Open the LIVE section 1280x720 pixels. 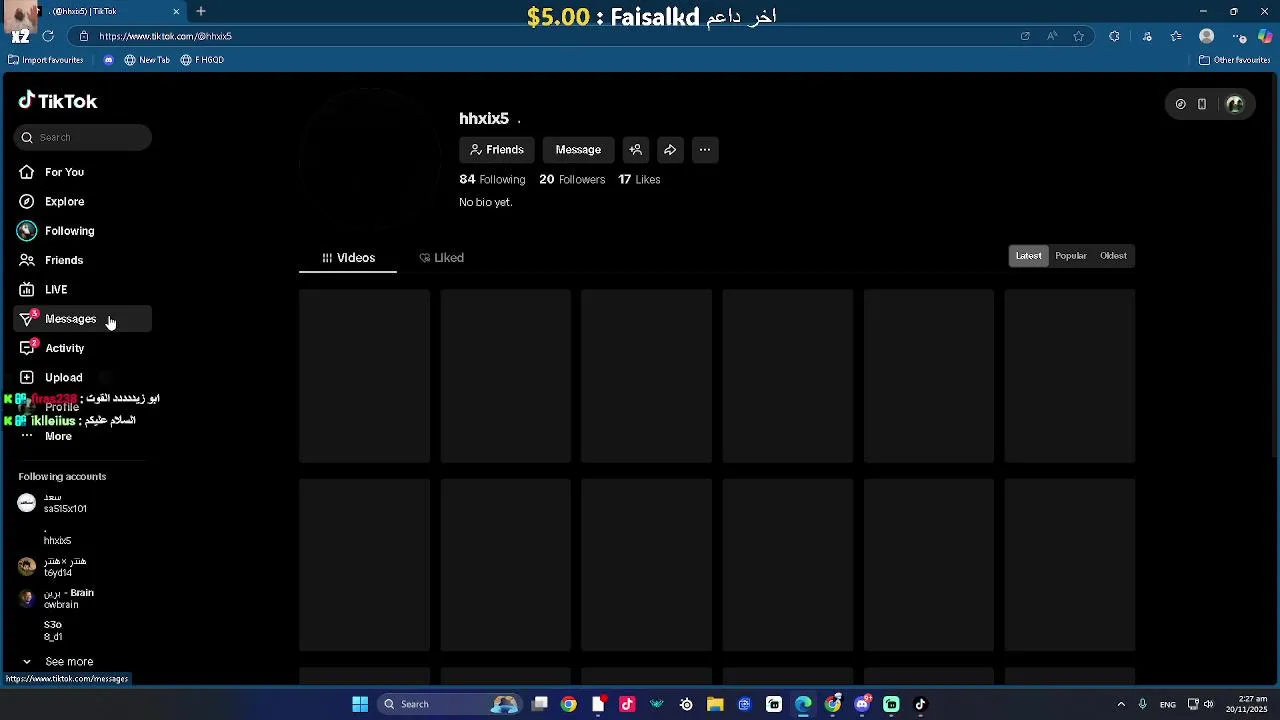[x=82, y=289]
